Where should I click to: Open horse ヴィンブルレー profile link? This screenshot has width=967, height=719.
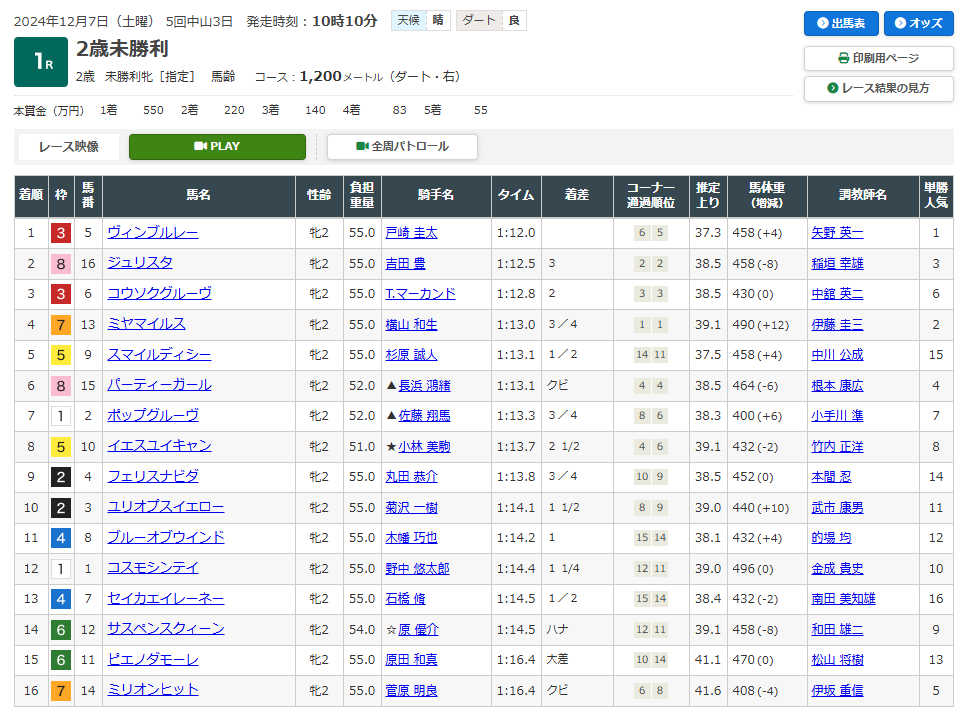pos(152,233)
